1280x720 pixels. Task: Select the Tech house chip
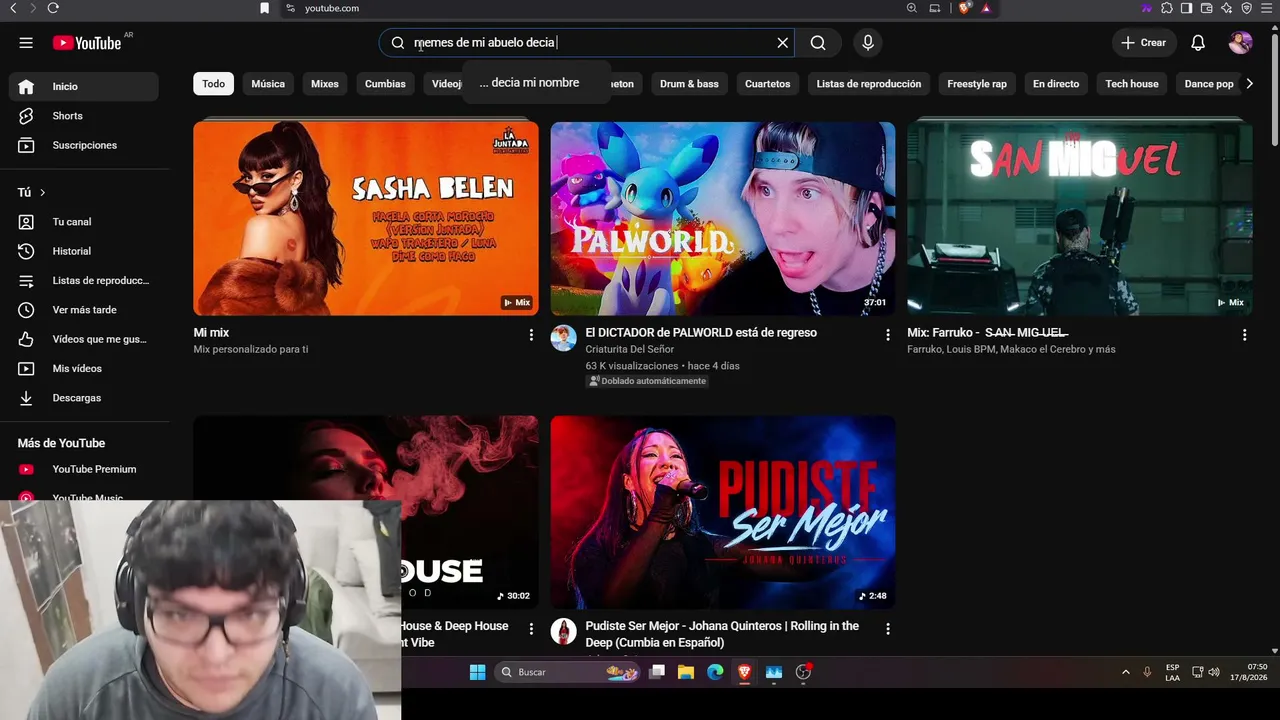pos(1132,84)
